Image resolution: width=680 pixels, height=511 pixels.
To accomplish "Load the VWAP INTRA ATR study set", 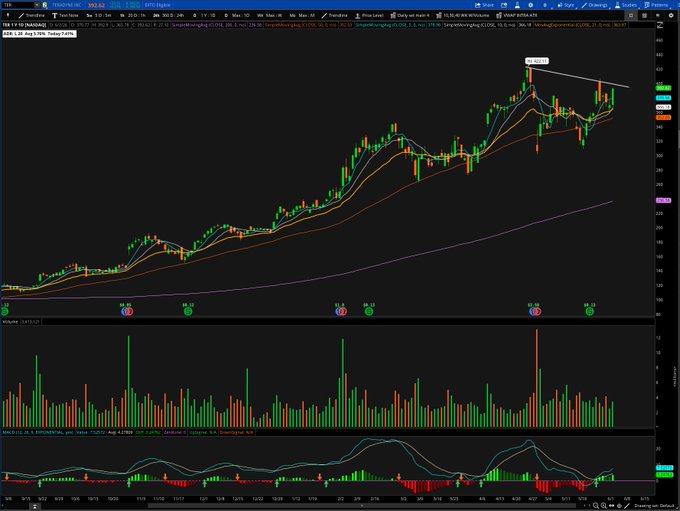I will tap(517, 15).
